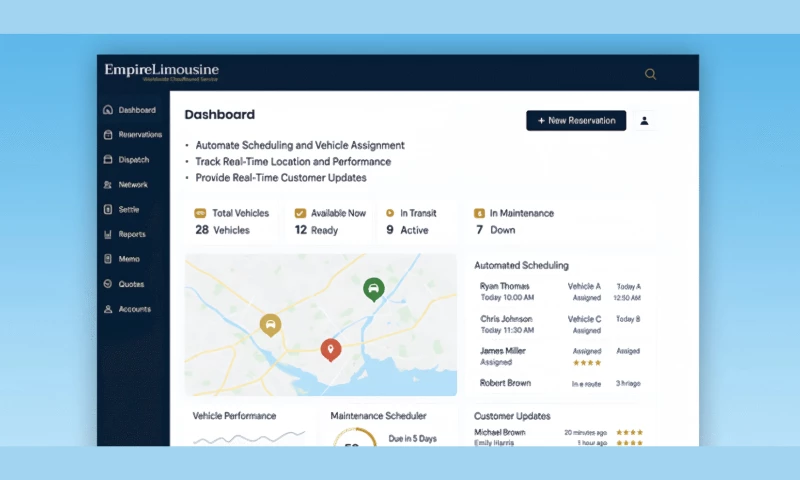Click James Miller's star rating
This screenshot has height=480, width=800.
coord(587,363)
